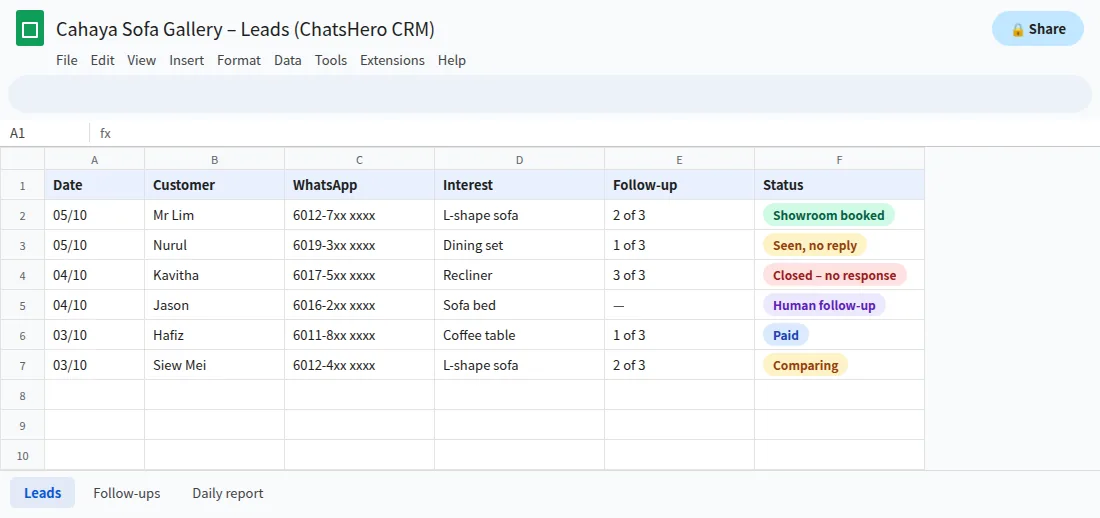Viewport: 1100px width, 518px height.
Task: Select column F header
Action: point(840,159)
